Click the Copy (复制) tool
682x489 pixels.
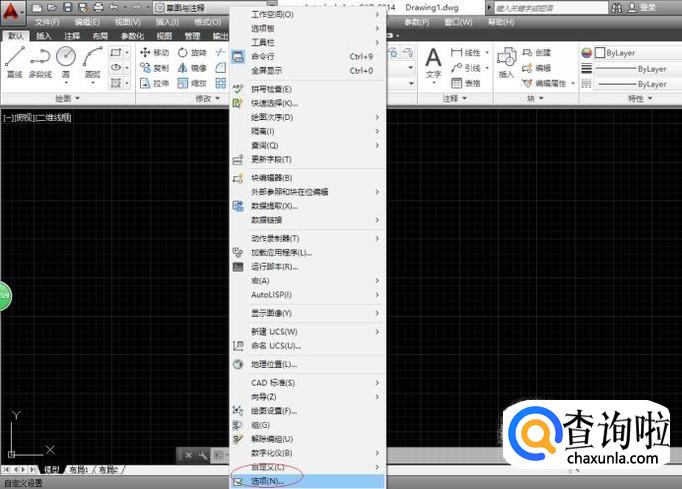[154, 68]
